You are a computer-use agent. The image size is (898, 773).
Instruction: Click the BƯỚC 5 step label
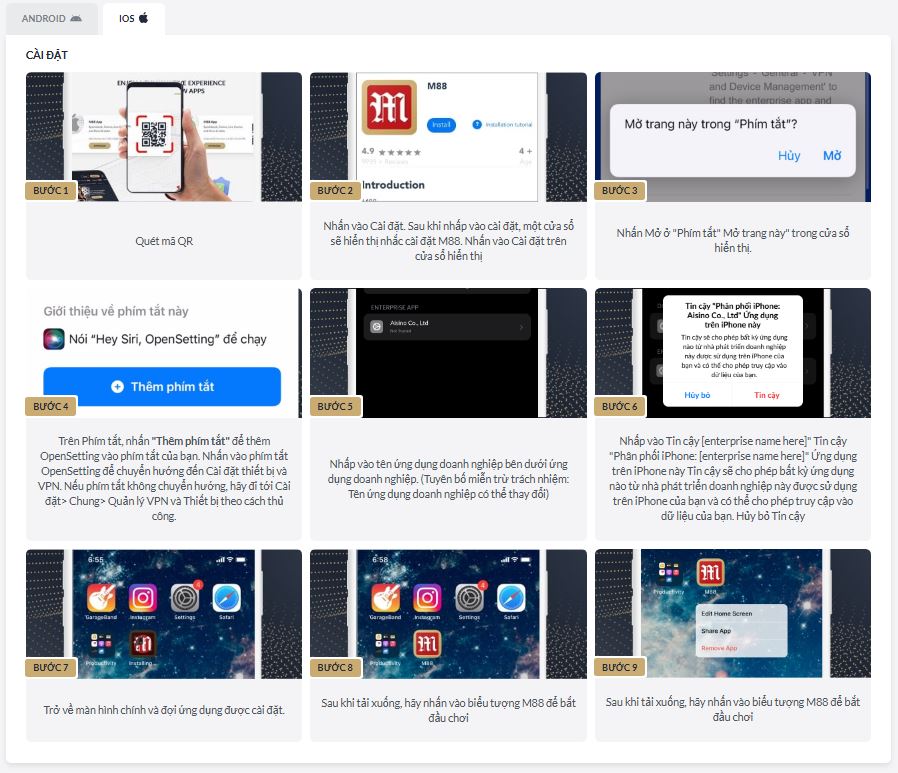335,406
